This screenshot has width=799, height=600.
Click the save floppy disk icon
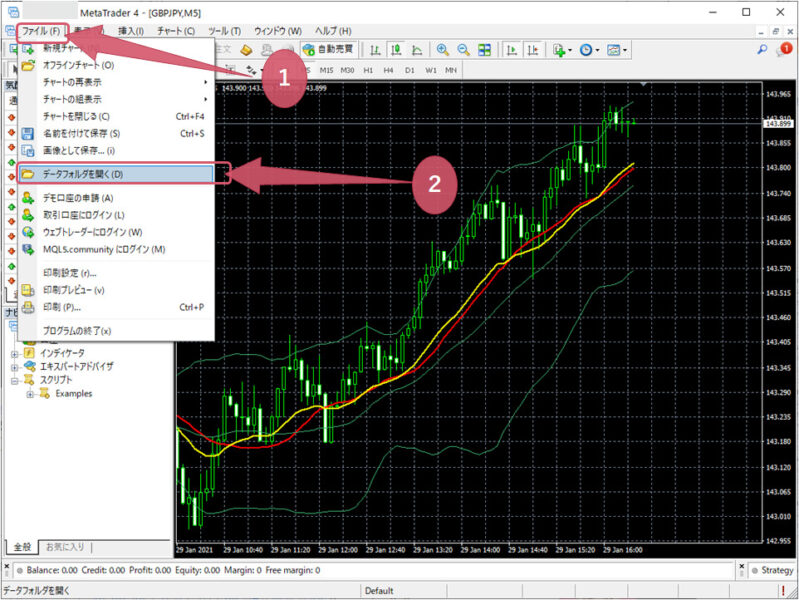pos(28,134)
